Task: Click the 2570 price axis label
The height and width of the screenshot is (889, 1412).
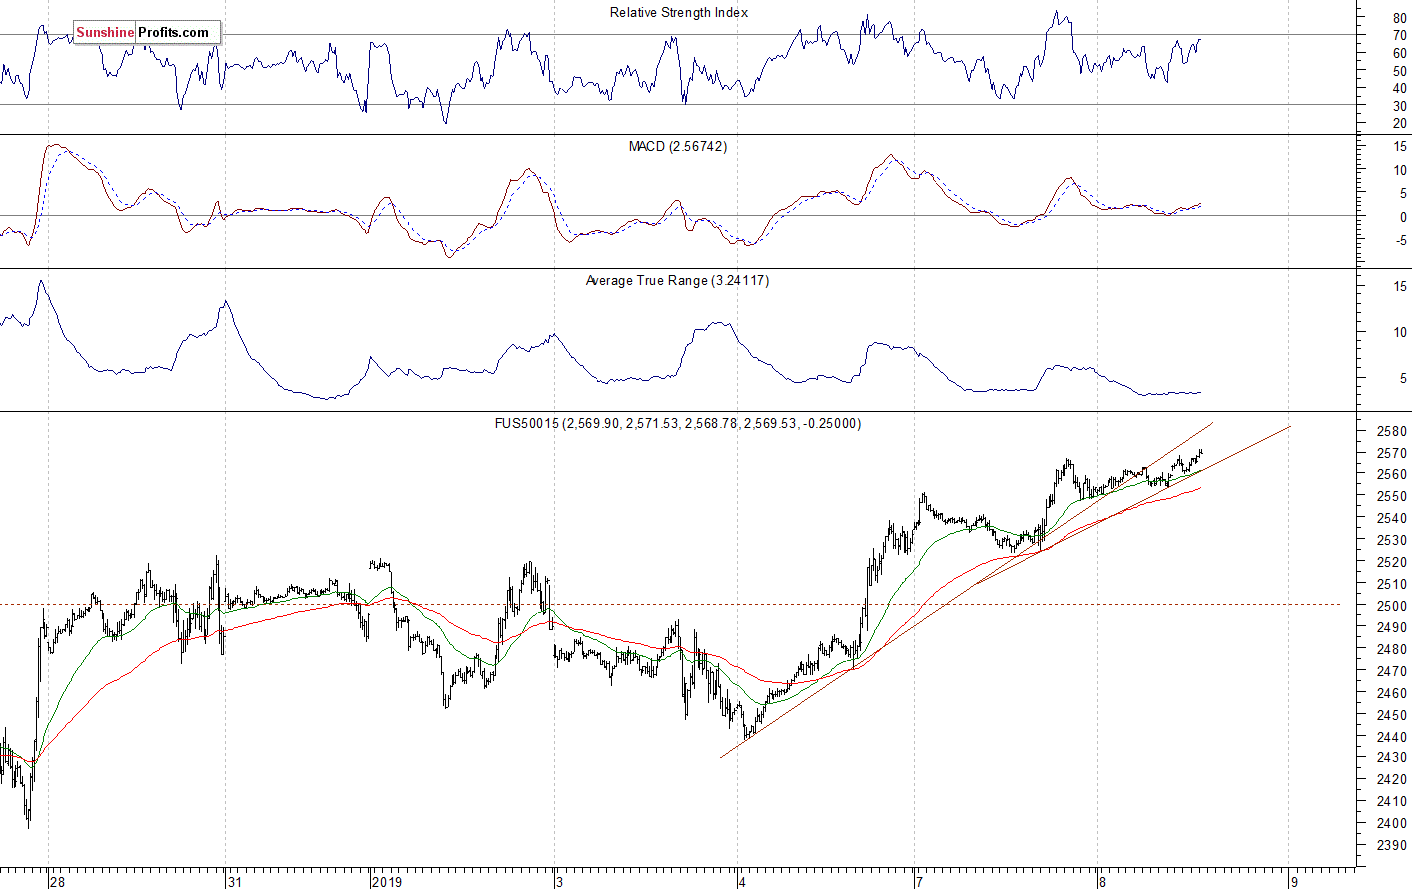Action: coord(1391,453)
